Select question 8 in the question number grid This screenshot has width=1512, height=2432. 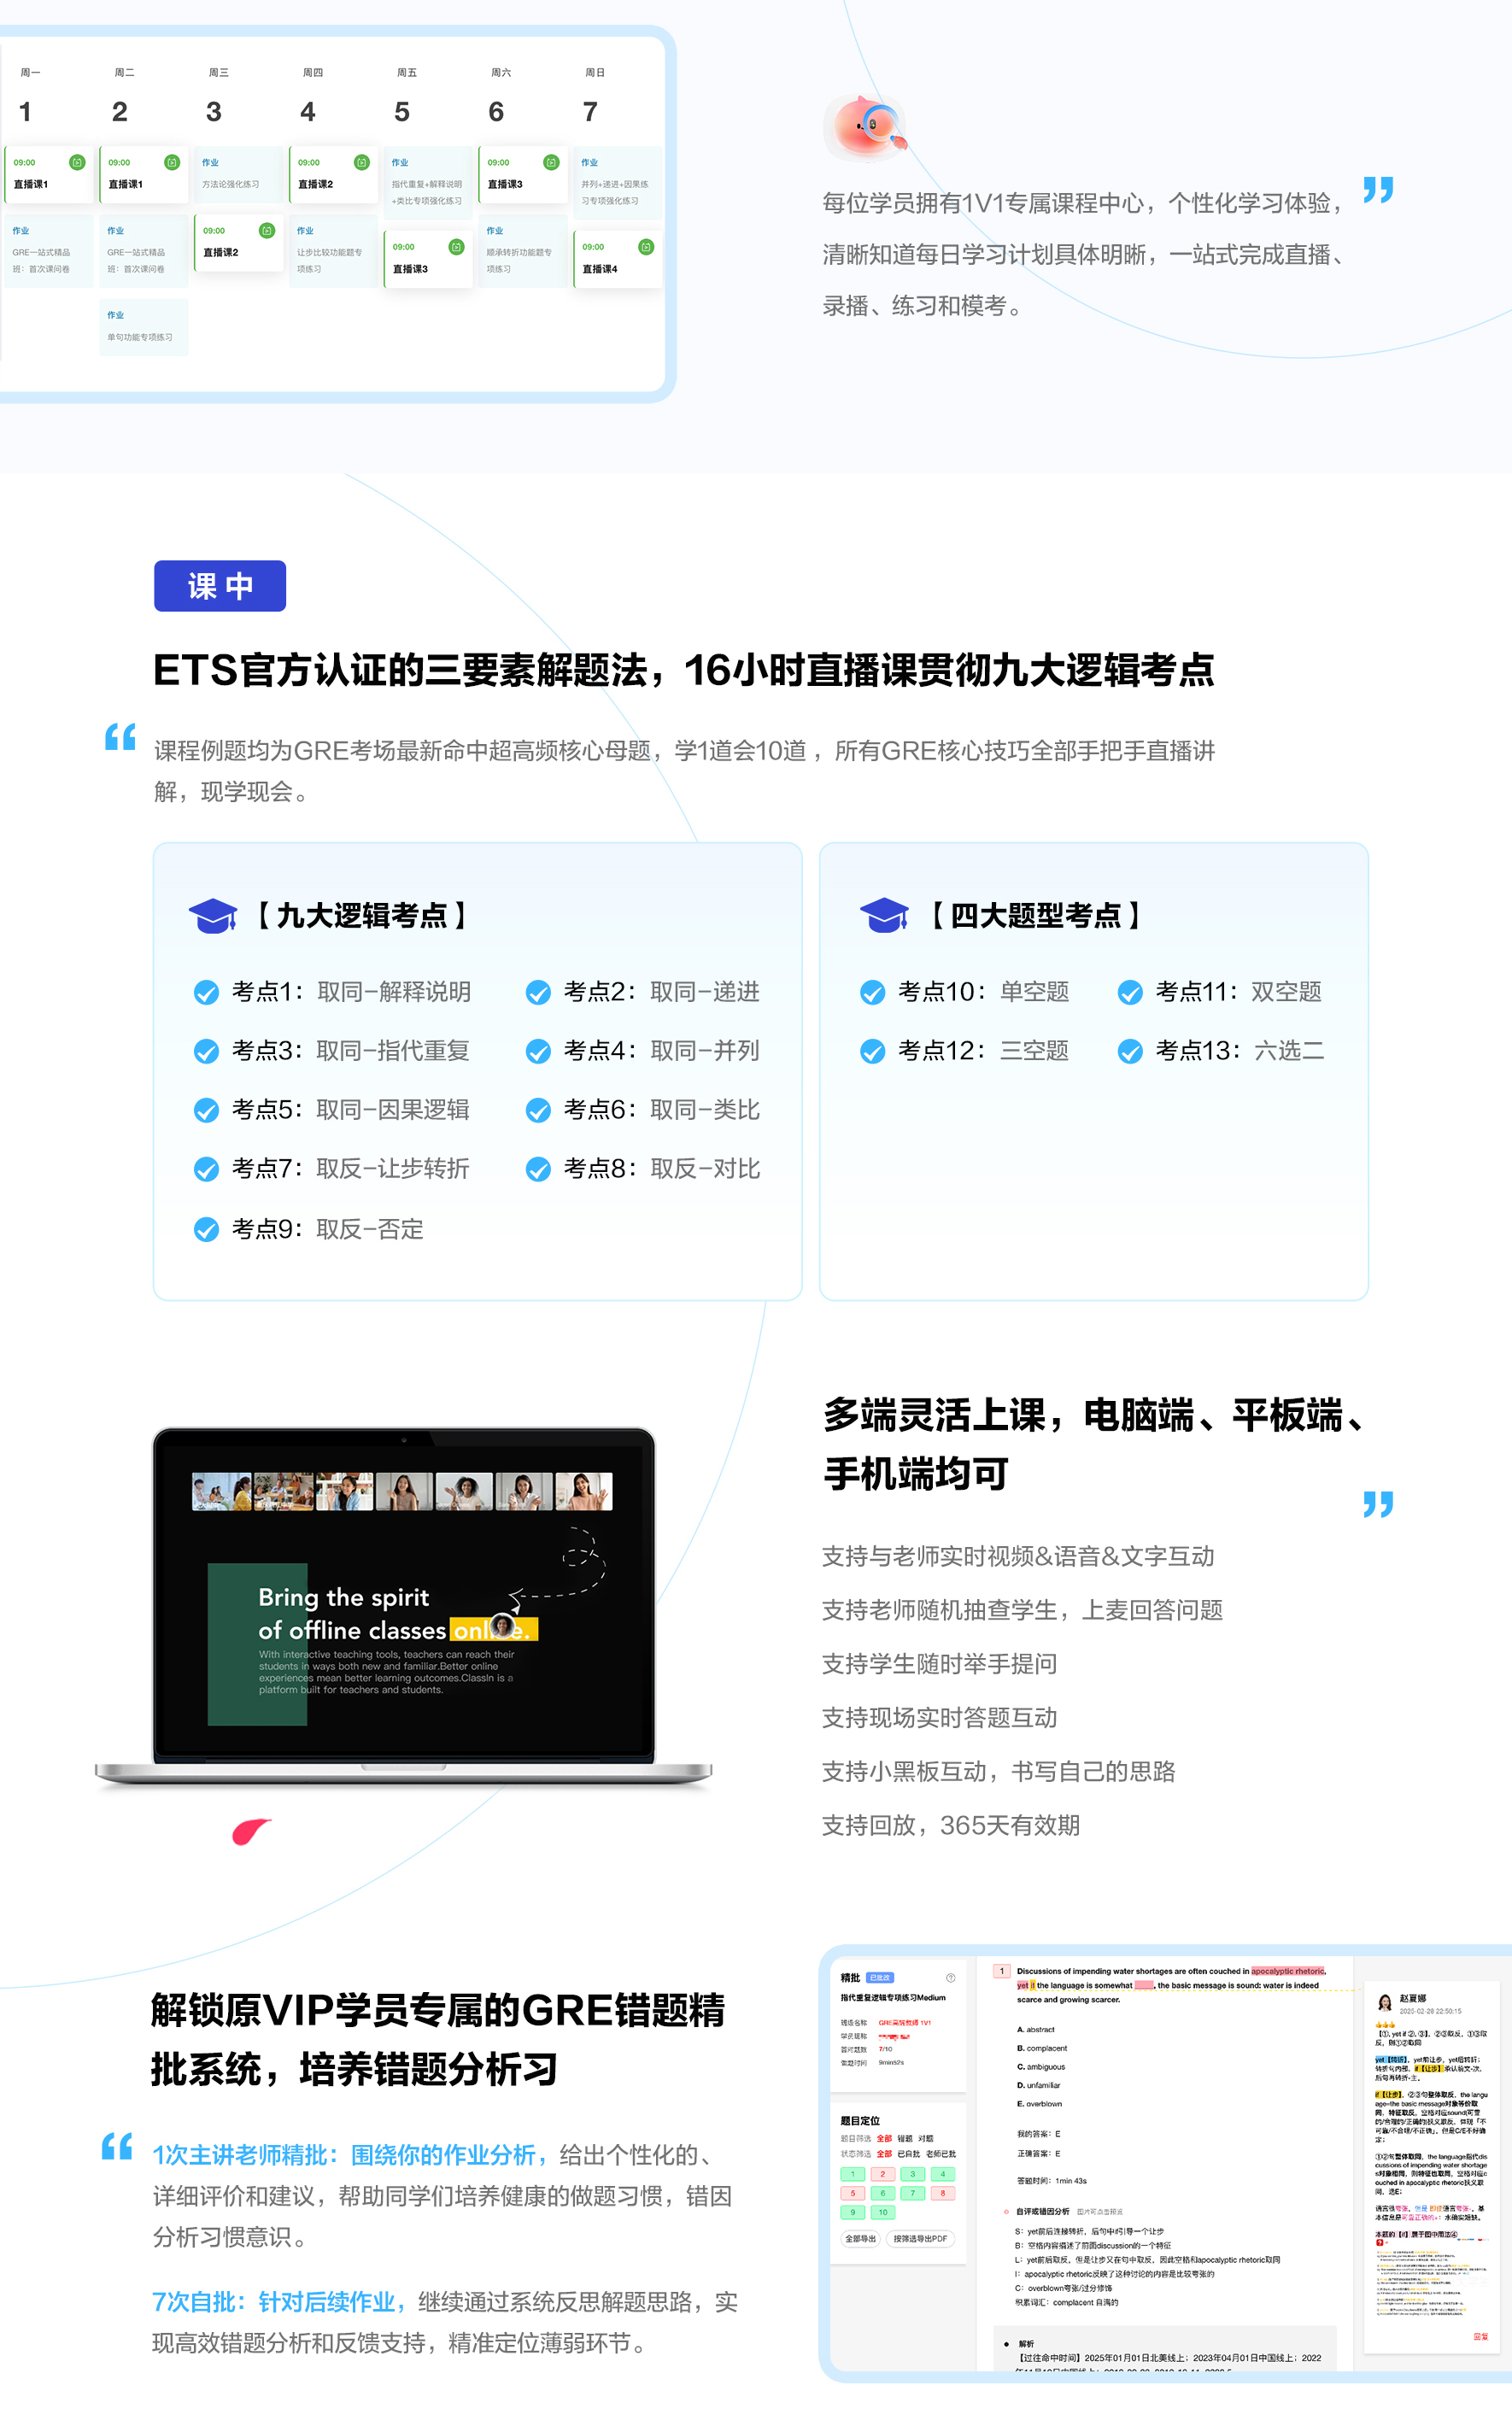point(943,2193)
